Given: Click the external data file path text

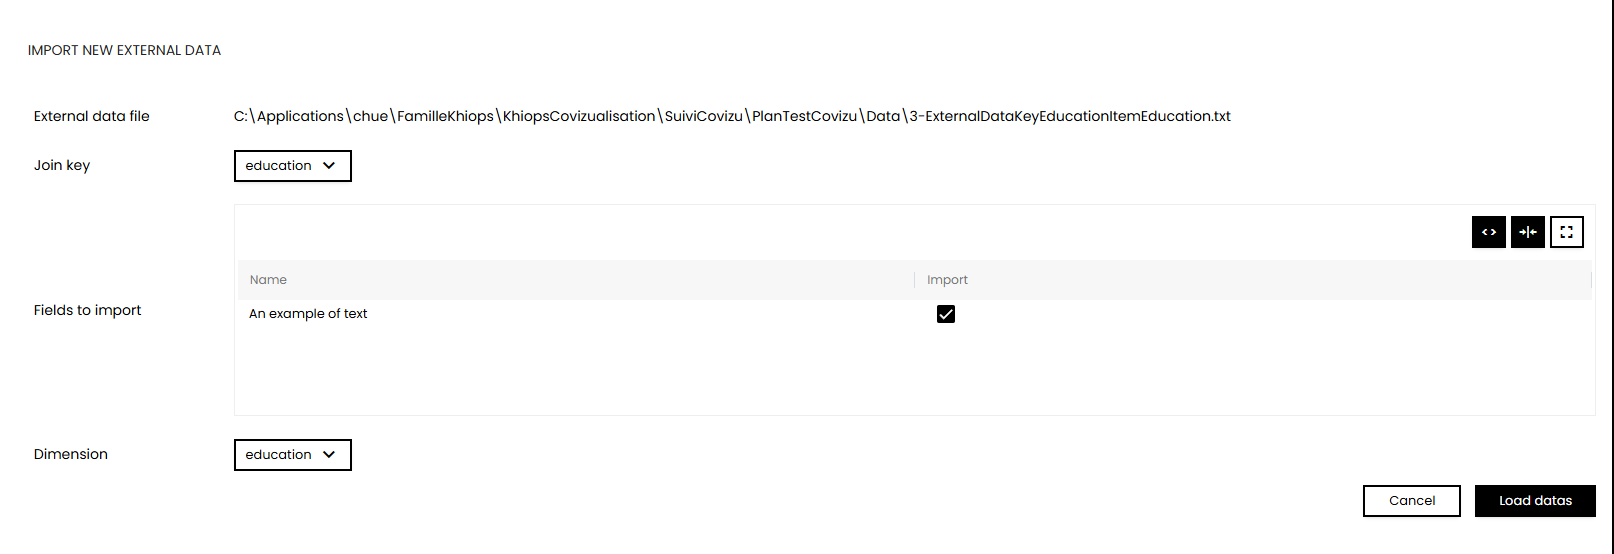Looking at the screenshot, I should point(732,116).
